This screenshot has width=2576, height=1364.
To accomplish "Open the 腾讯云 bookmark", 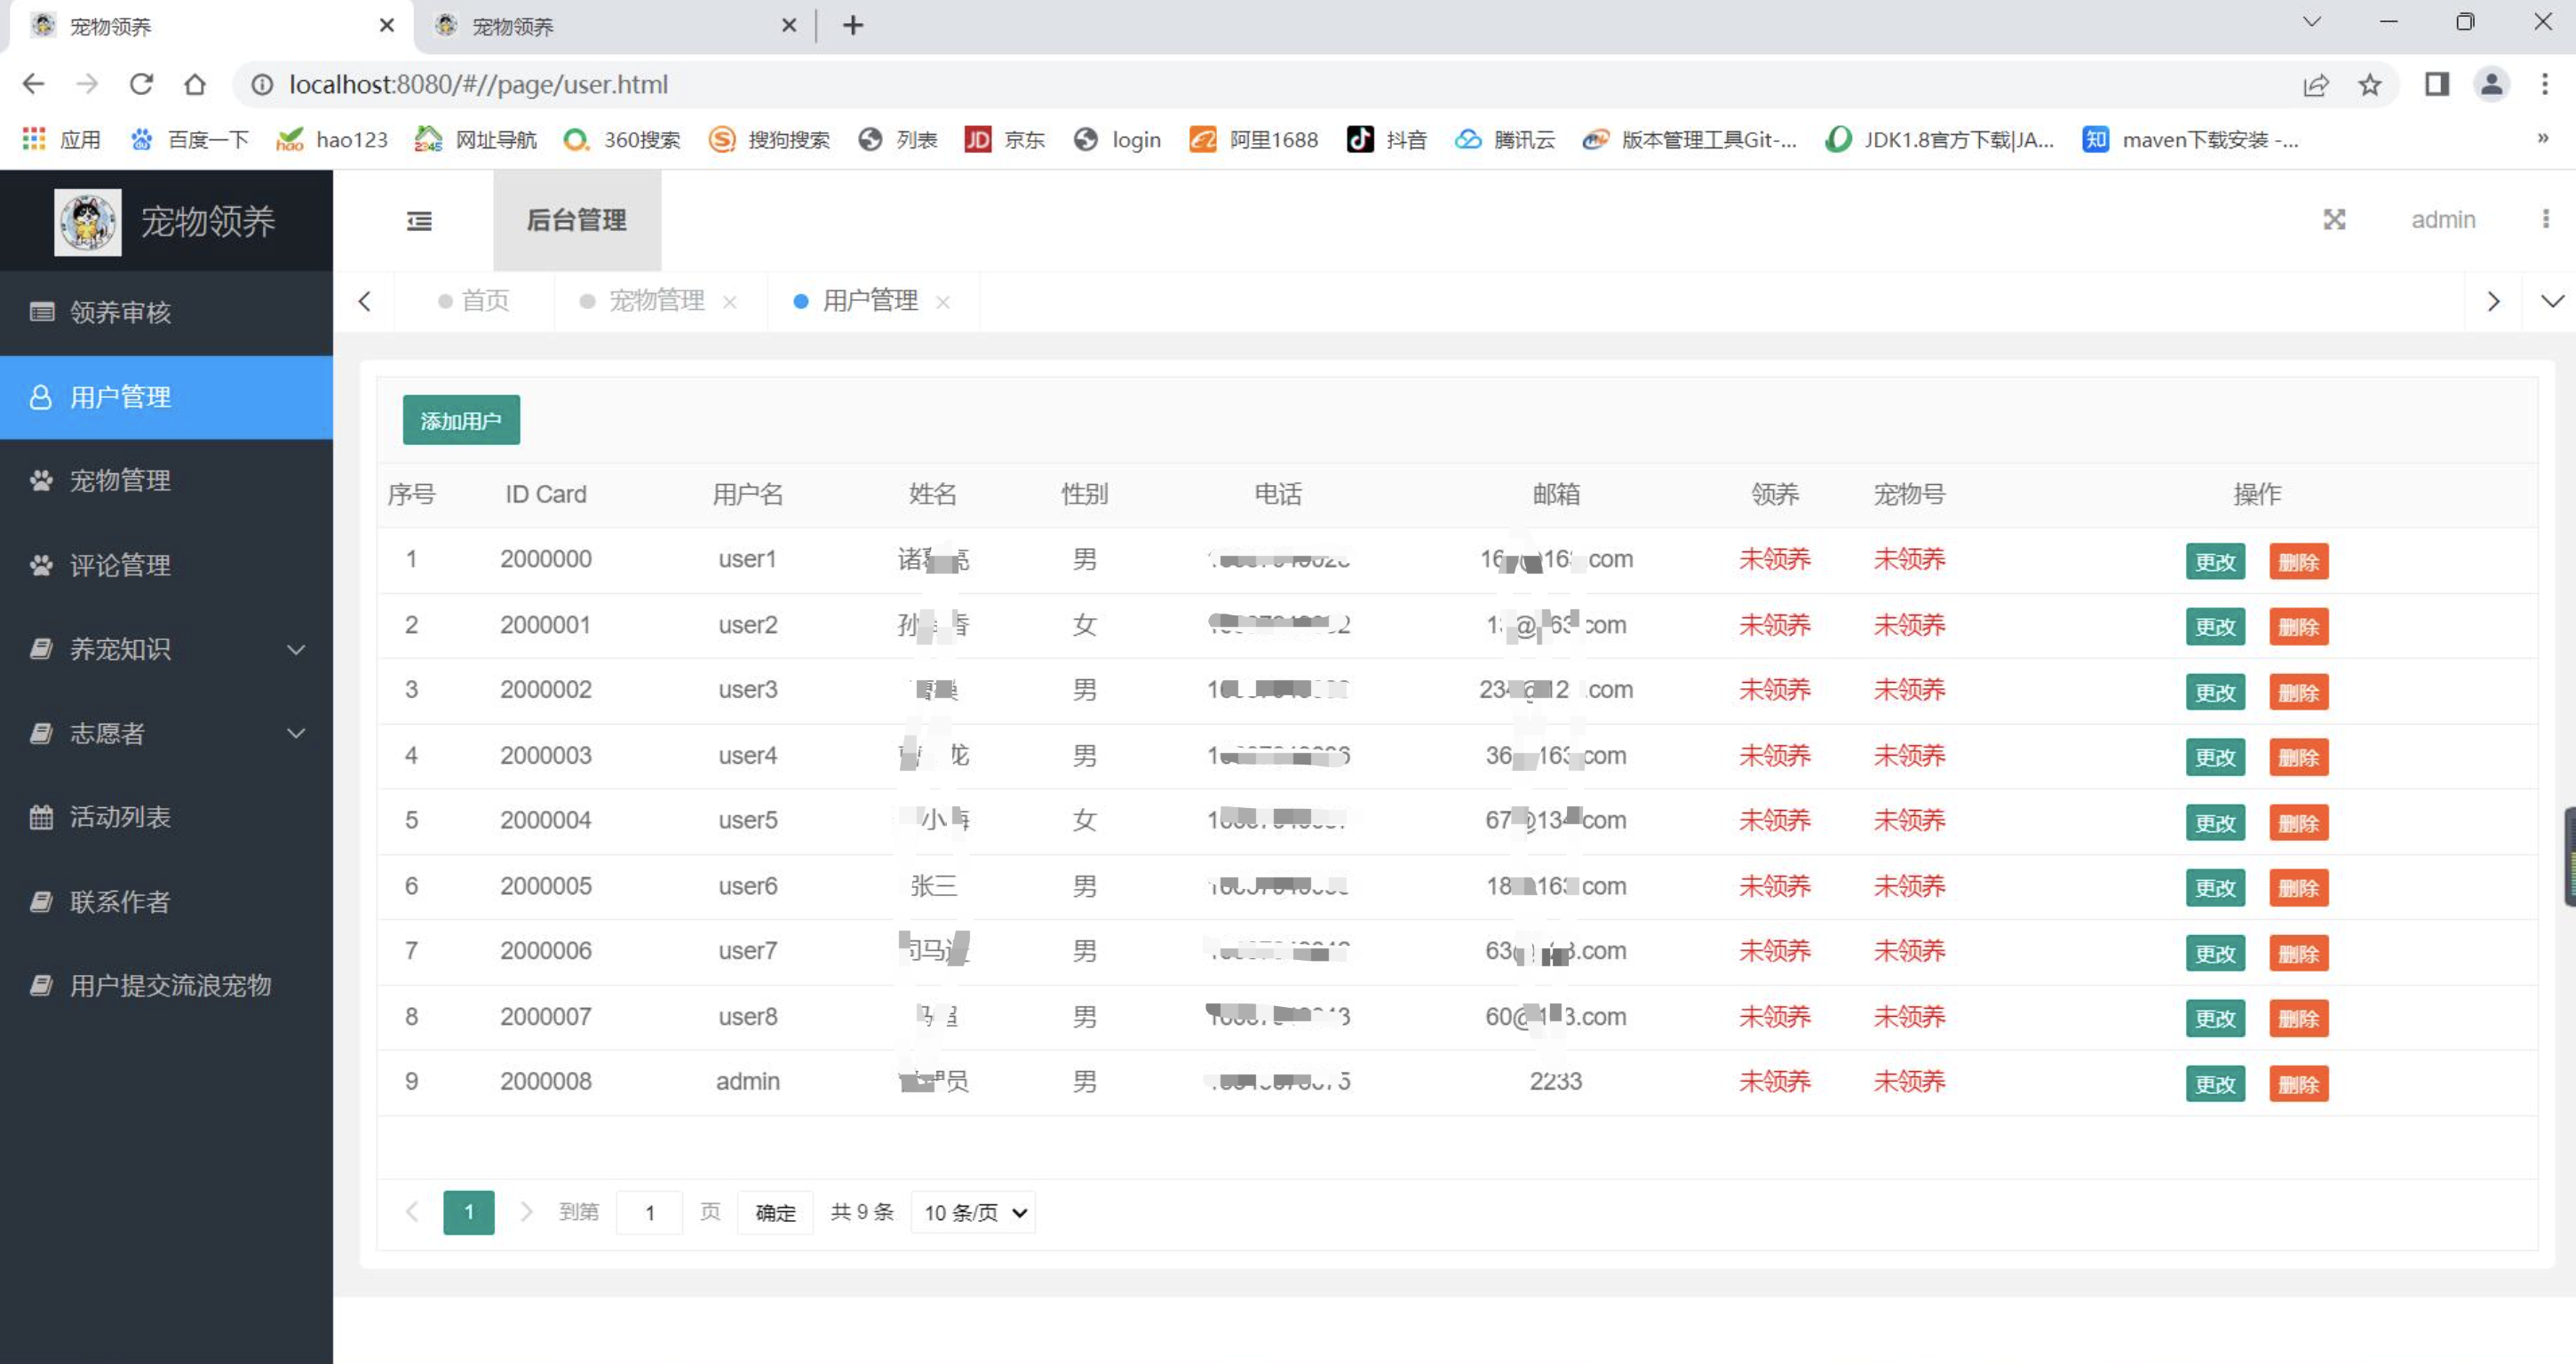I will 1505,139.
